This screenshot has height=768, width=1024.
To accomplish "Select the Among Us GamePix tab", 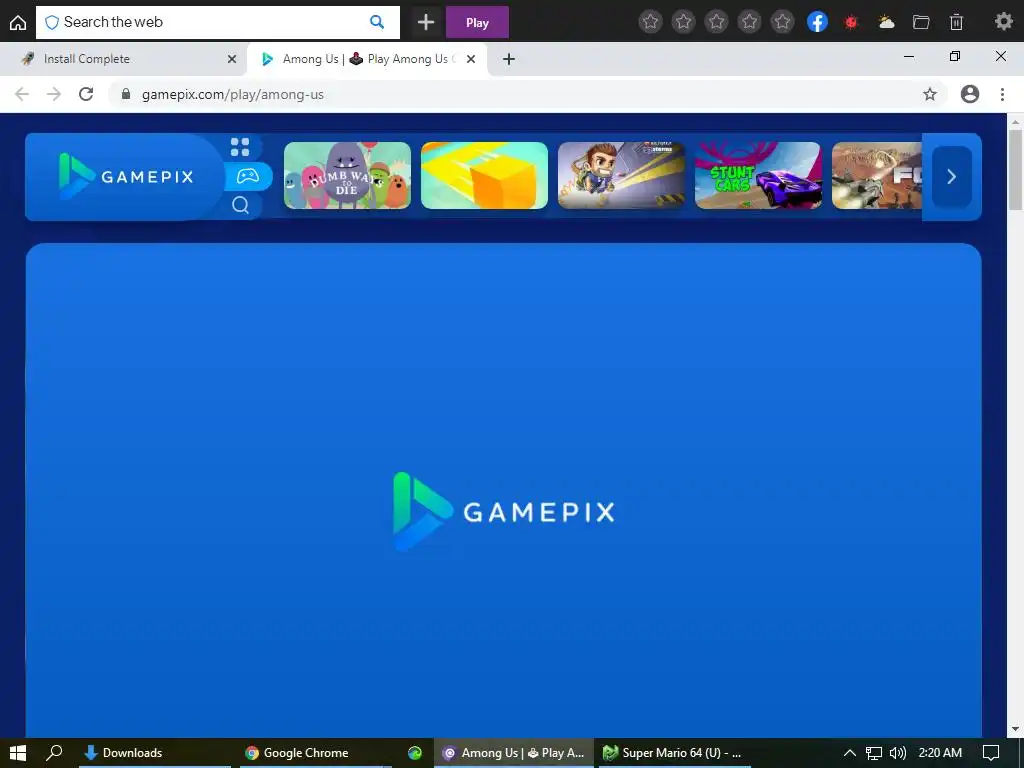I will 368,59.
